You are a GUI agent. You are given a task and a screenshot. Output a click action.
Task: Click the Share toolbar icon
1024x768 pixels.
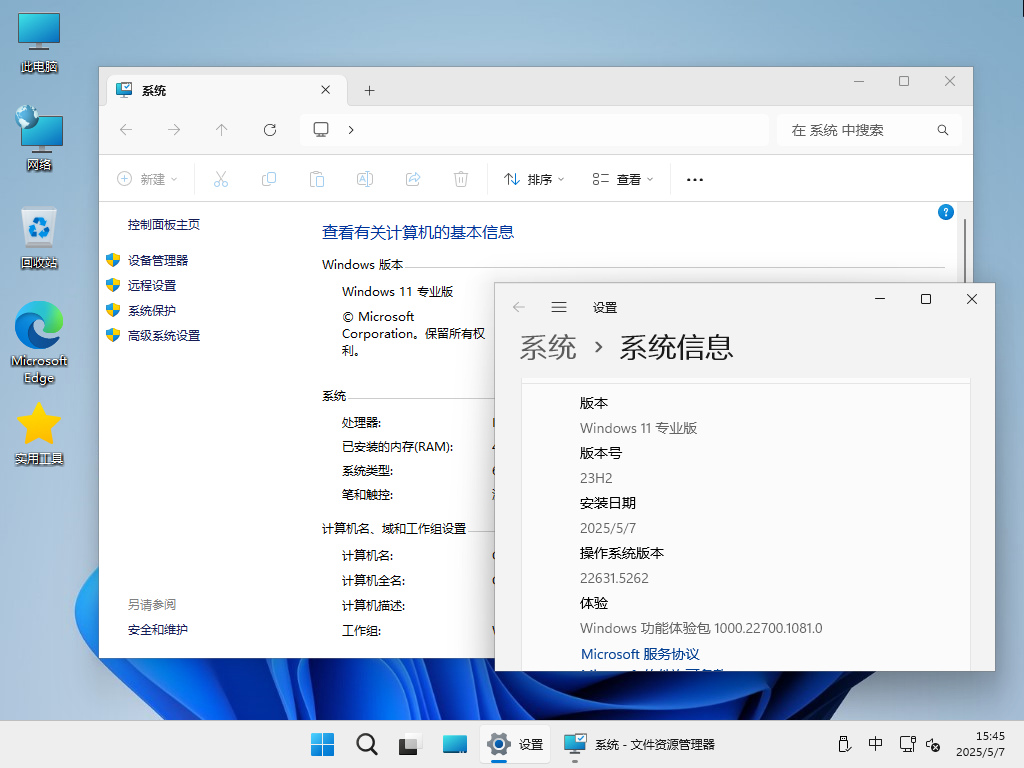pos(413,179)
